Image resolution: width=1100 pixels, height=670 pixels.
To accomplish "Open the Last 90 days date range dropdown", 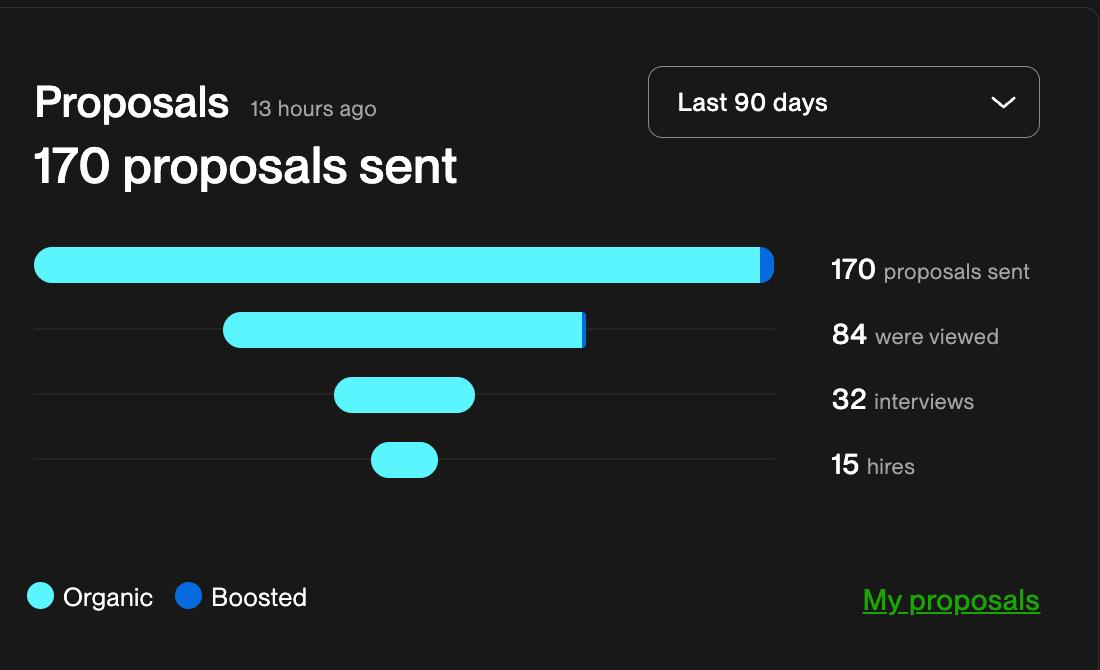I will point(843,102).
